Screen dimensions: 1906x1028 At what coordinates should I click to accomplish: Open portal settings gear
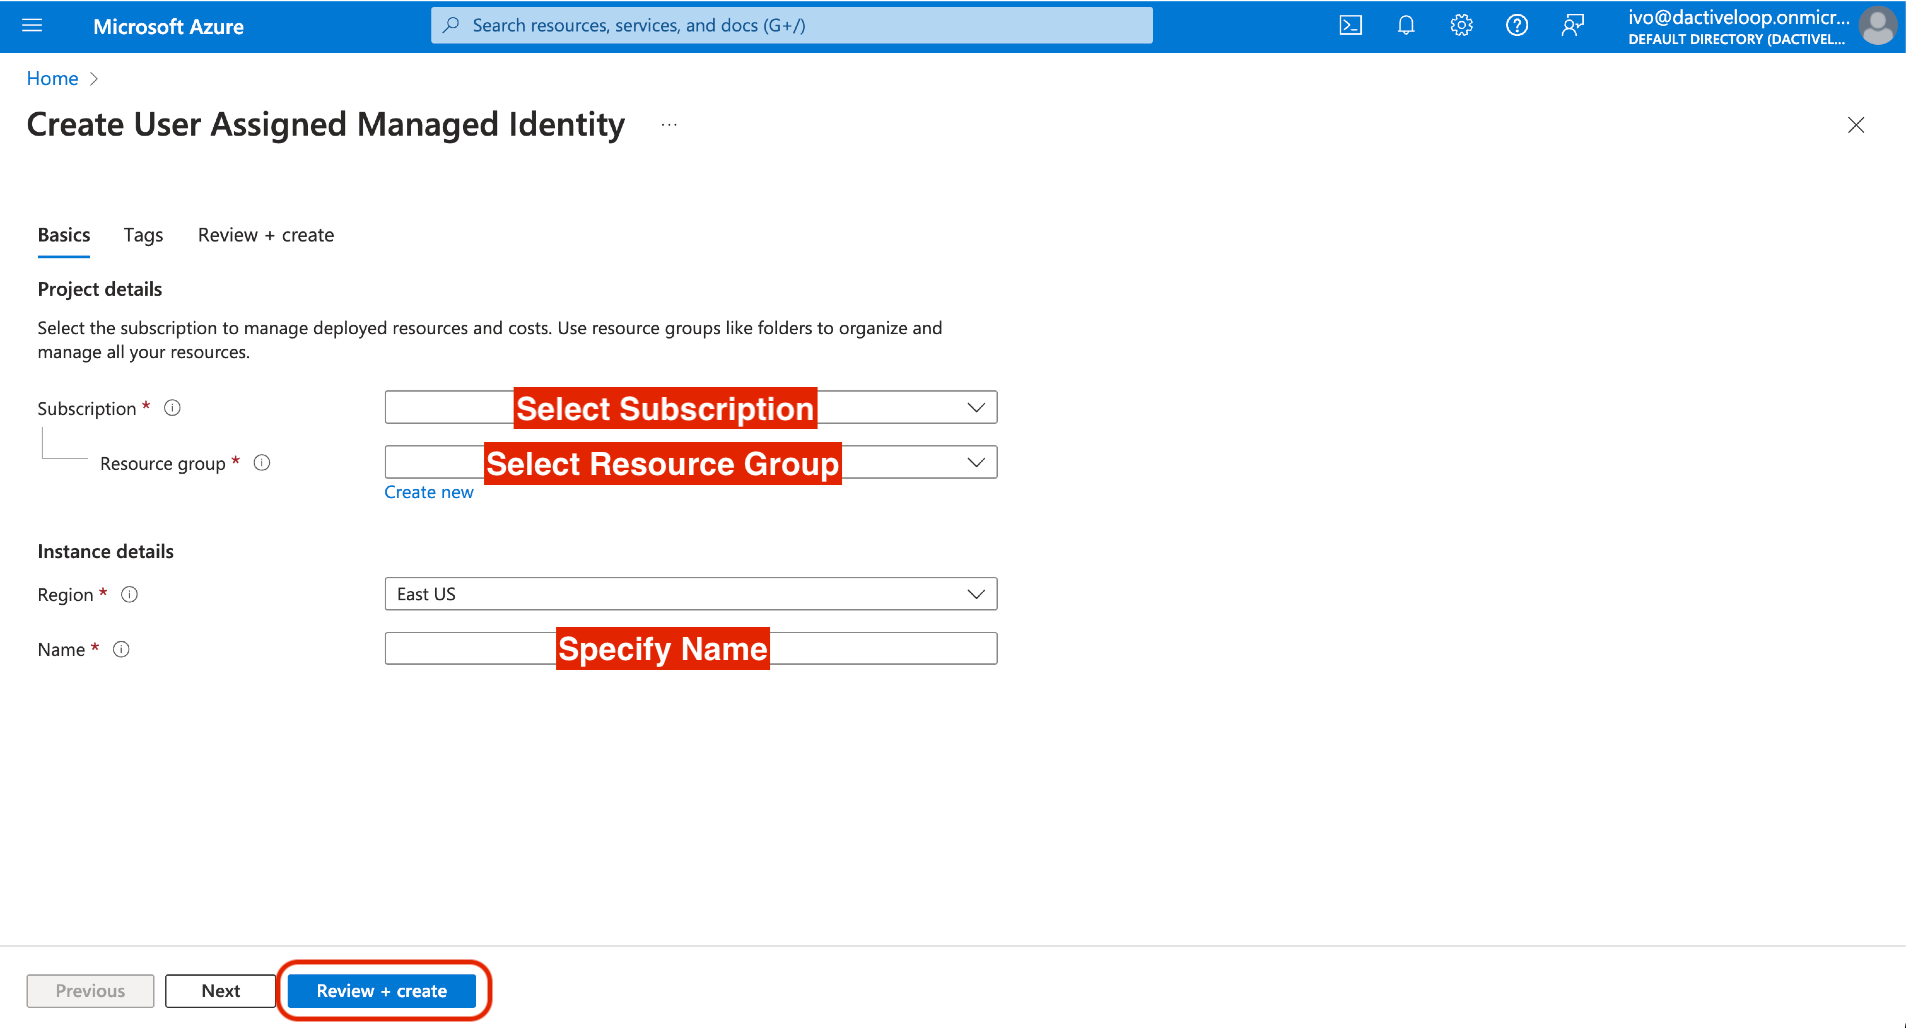pyautogui.click(x=1461, y=26)
